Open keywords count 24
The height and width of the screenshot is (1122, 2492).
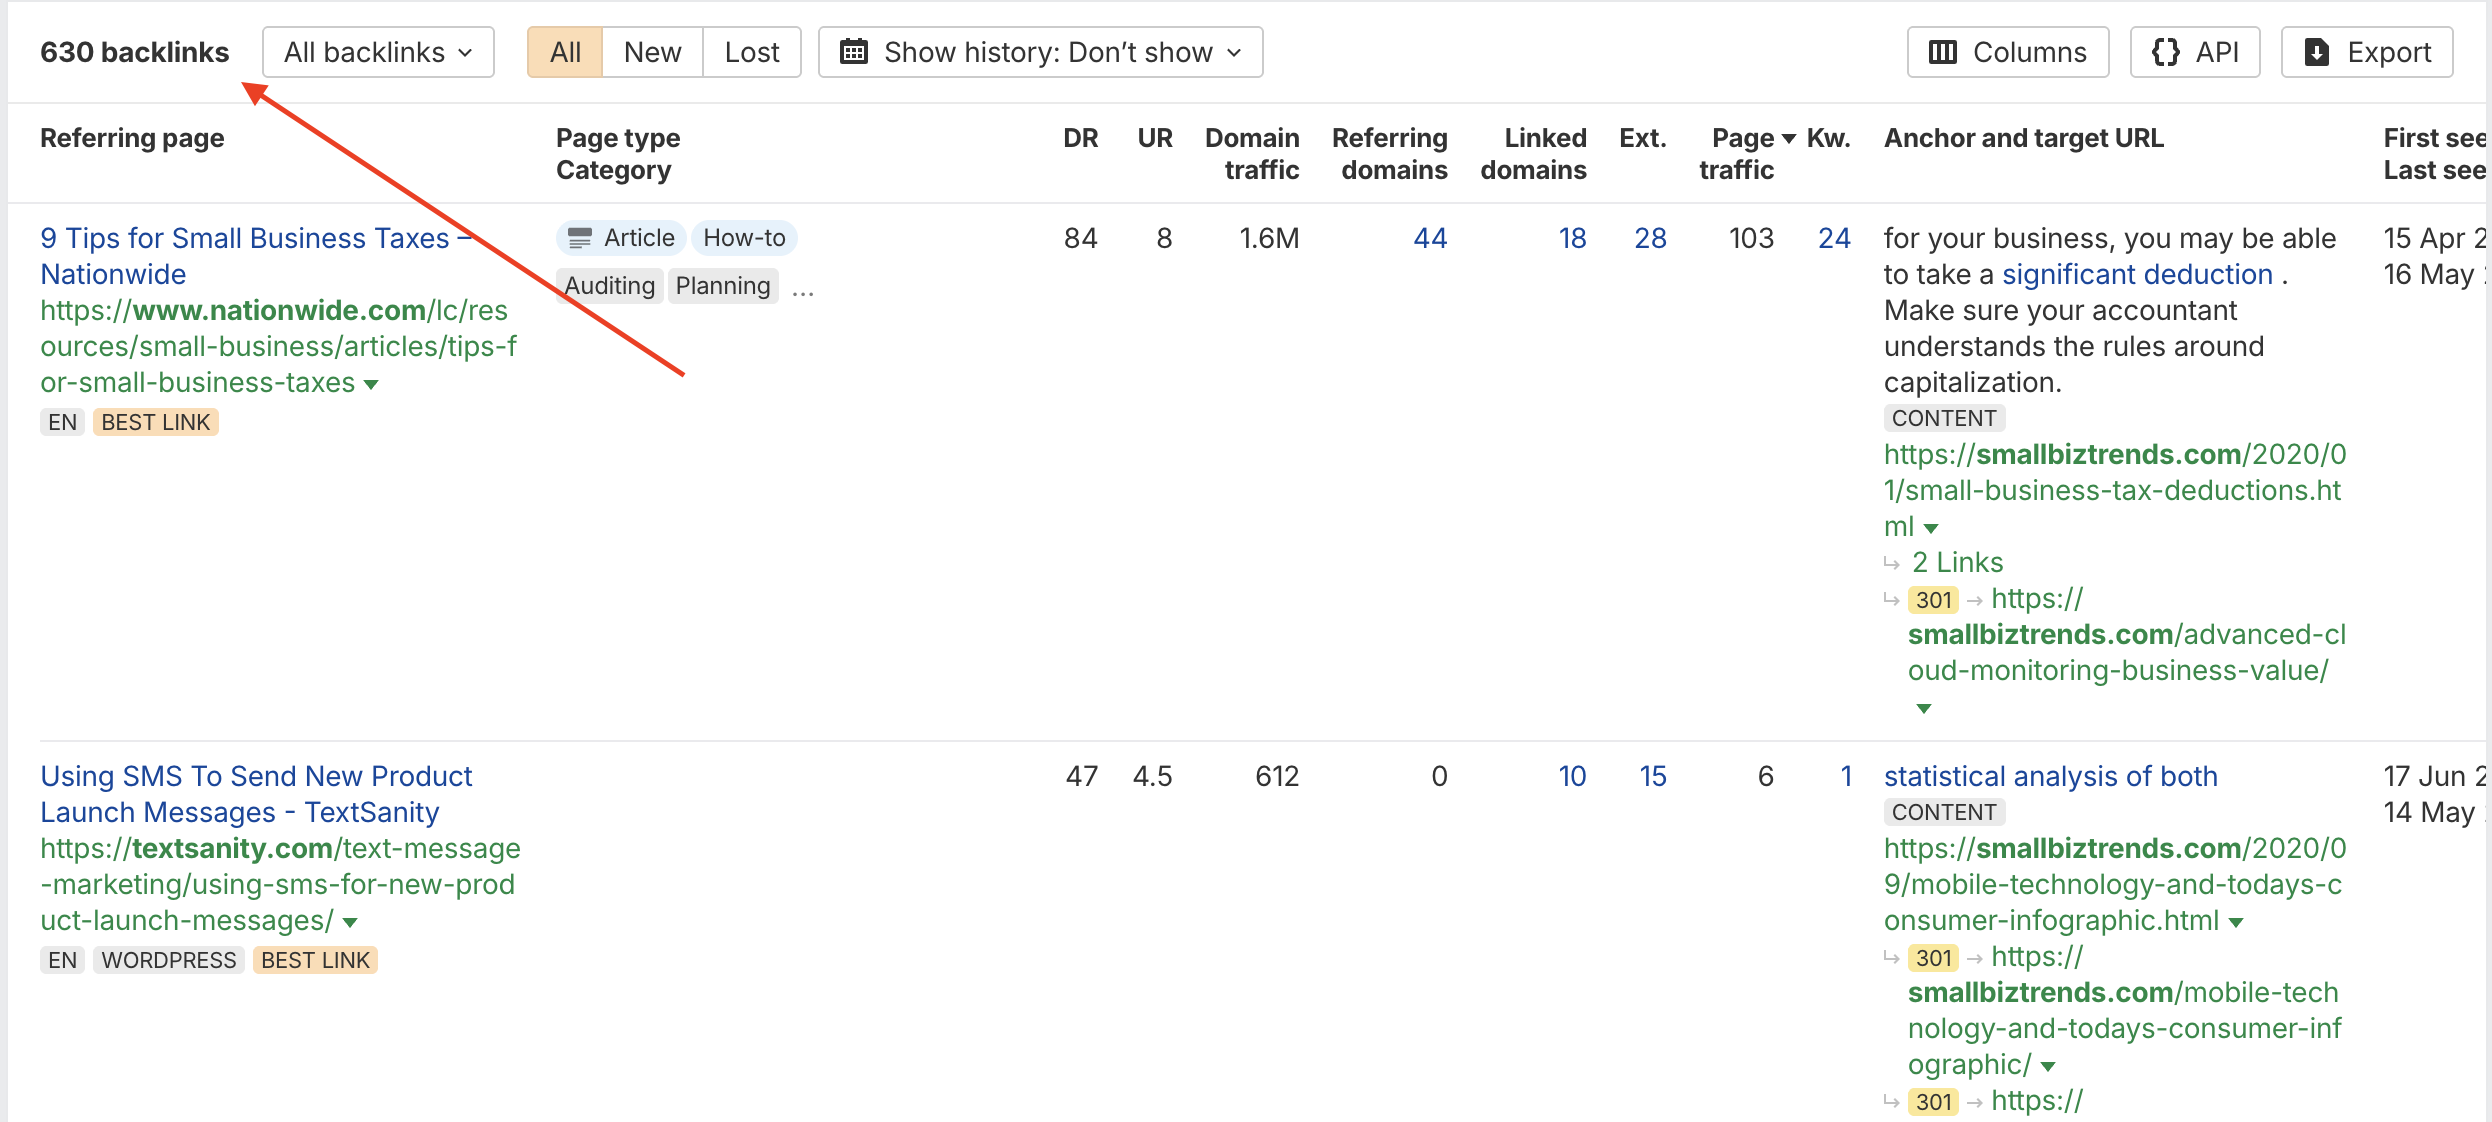click(1834, 238)
